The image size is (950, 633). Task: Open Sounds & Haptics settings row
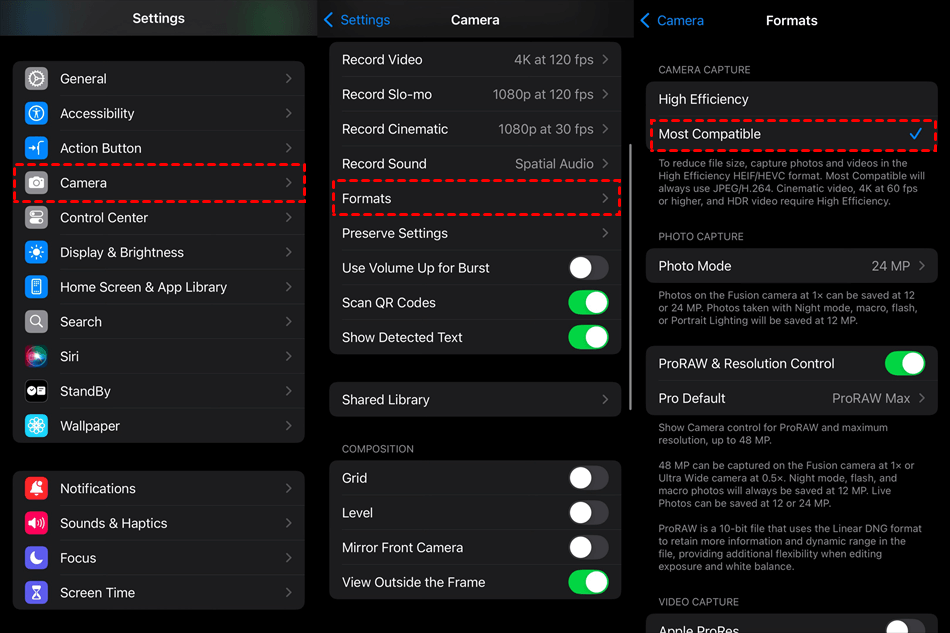pos(159,523)
